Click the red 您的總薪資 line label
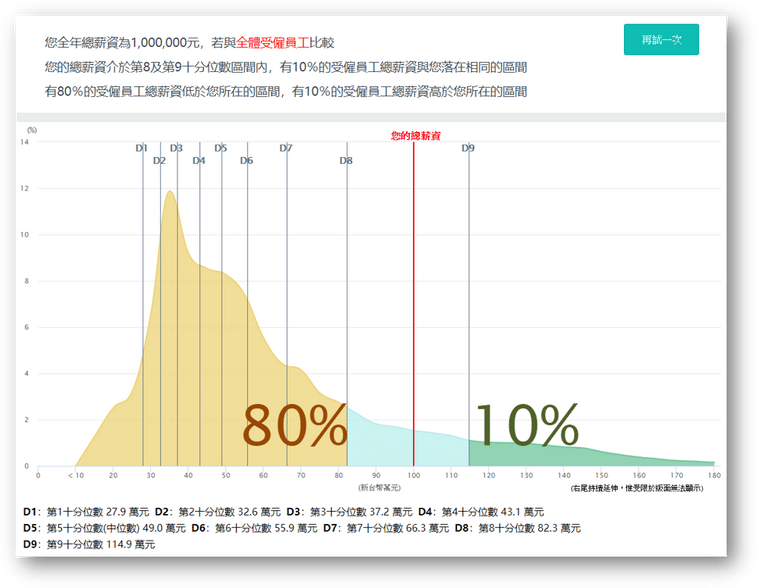The width and height of the screenshot is (758, 588). pos(416,135)
